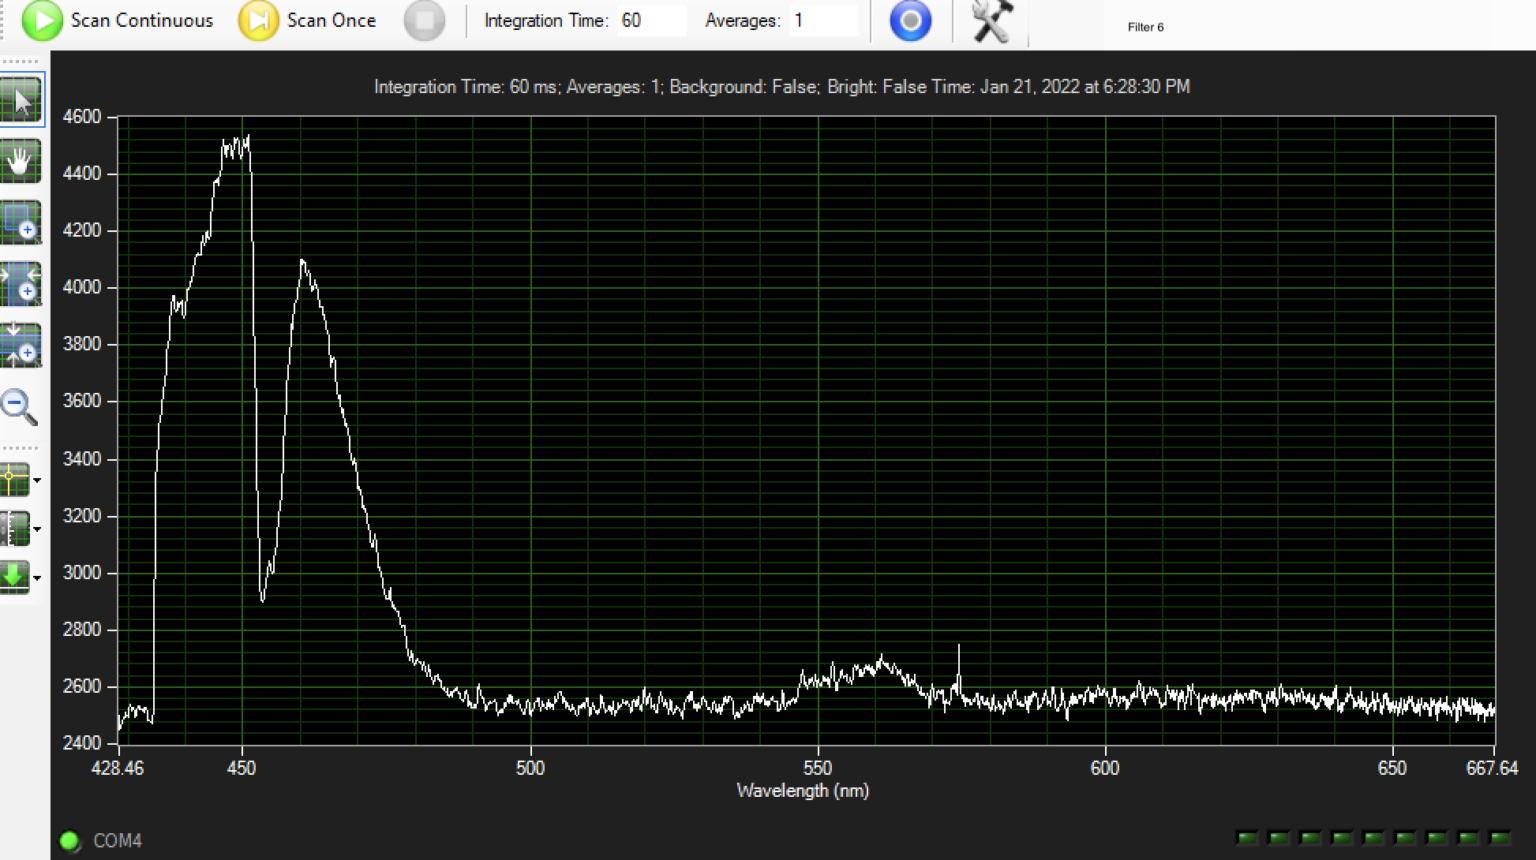Click the 667.64 x-axis maximum label
The height and width of the screenshot is (860, 1536).
coord(1492,768)
